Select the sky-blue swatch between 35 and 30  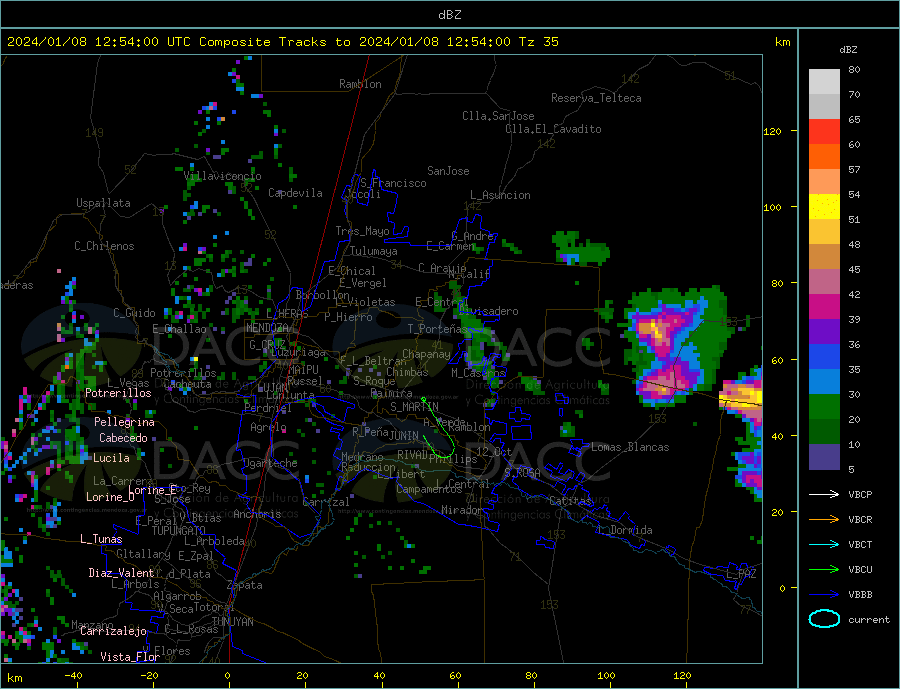[824, 382]
